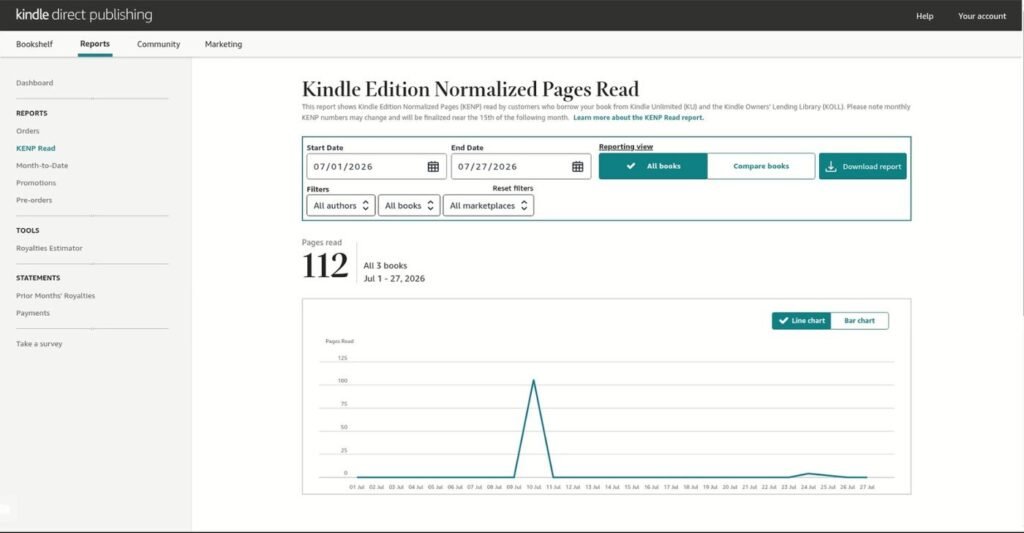Click the Download report button
This screenshot has width=1024, height=533.
coord(863,167)
